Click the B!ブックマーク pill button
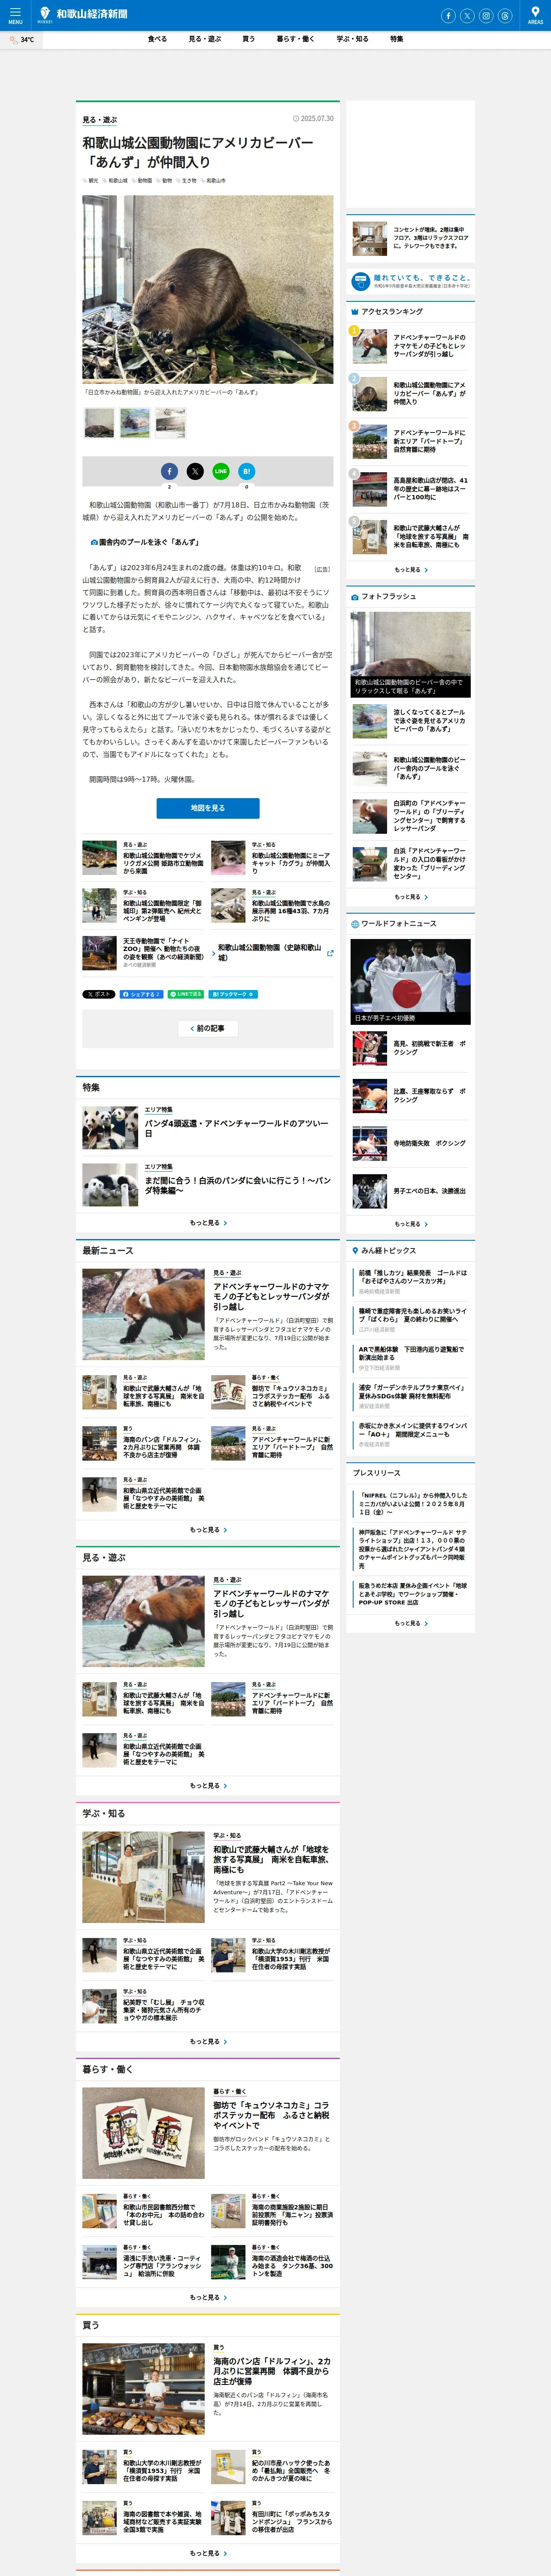This screenshot has height=2576, width=551. click(x=234, y=994)
